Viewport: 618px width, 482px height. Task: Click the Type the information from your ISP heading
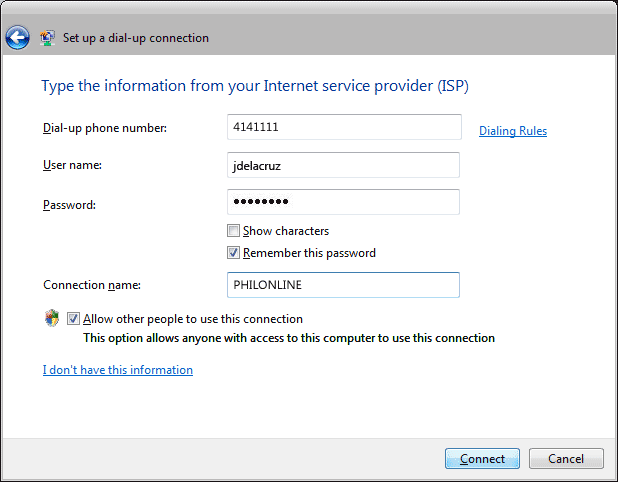click(255, 86)
